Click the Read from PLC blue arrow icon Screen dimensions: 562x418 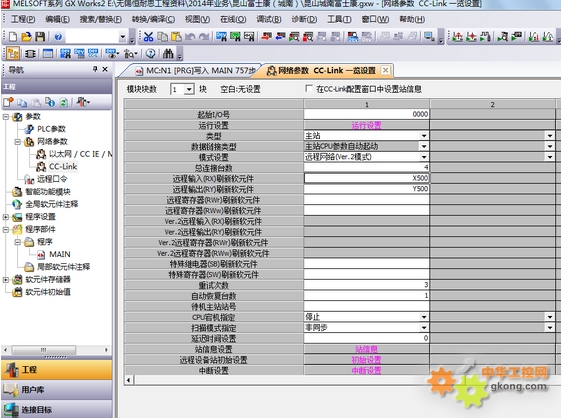(x=280, y=37)
